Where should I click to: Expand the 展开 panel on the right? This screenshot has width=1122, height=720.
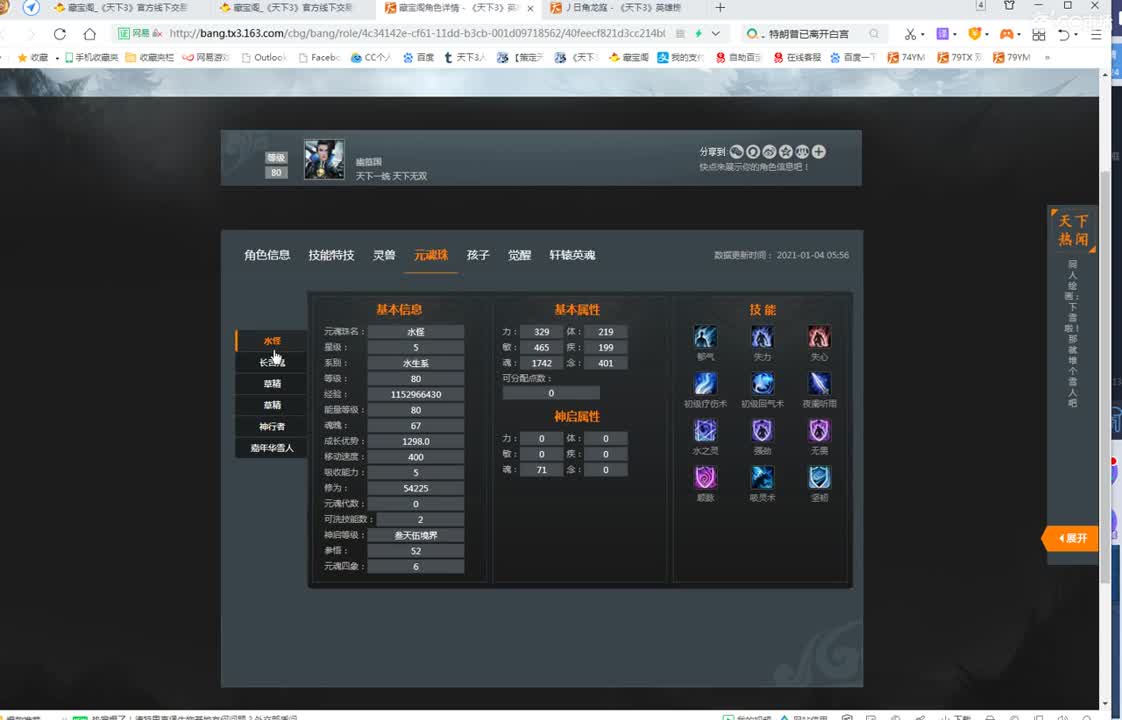tap(1070, 538)
